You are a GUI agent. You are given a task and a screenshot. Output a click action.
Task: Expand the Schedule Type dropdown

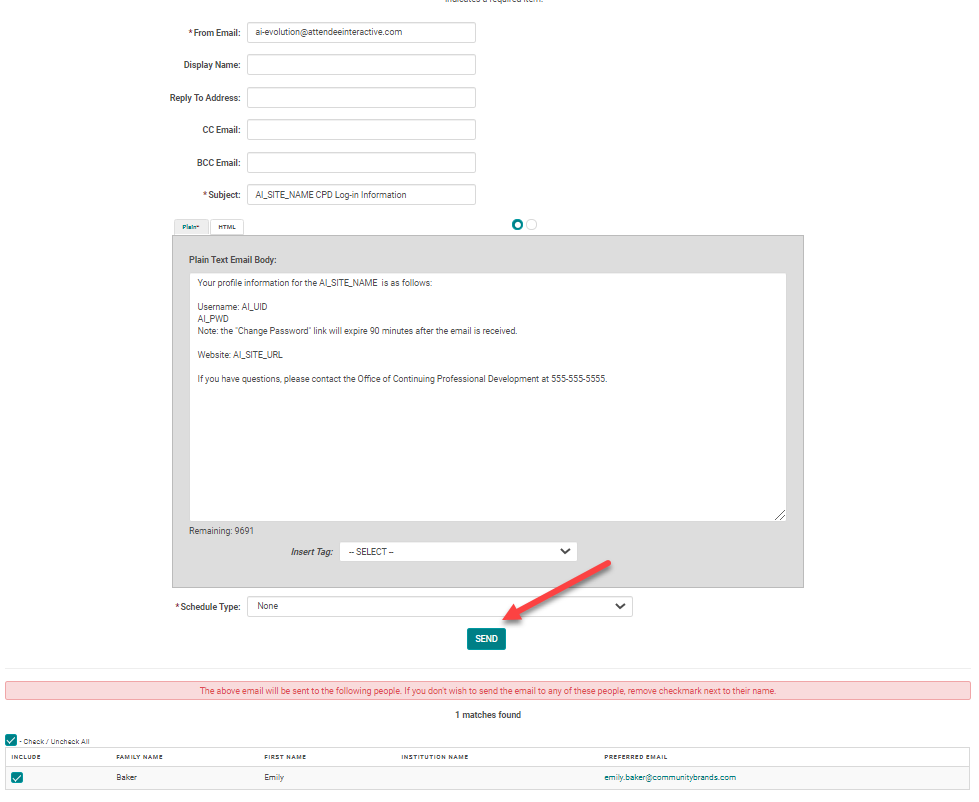[x=439, y=606]
